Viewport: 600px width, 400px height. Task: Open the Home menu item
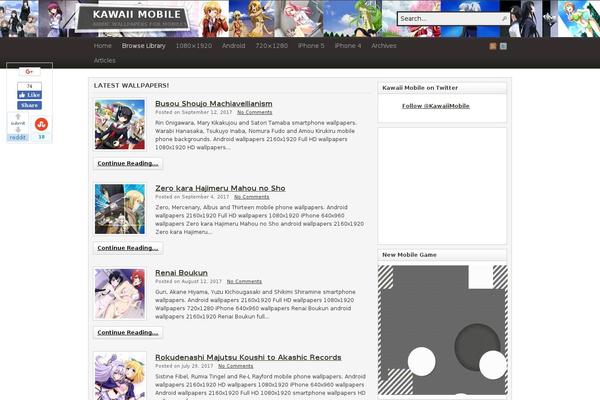pyautogui.click(x=103, y=46)
